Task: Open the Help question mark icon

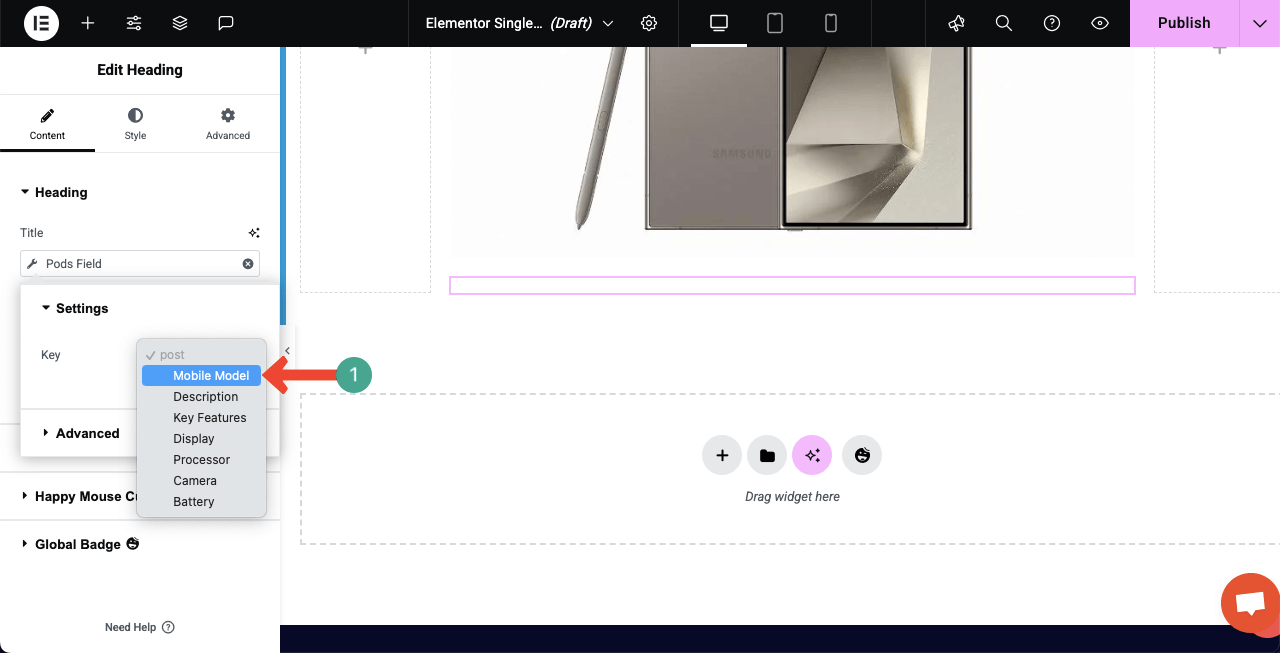Action: [x=1052, y=23]
